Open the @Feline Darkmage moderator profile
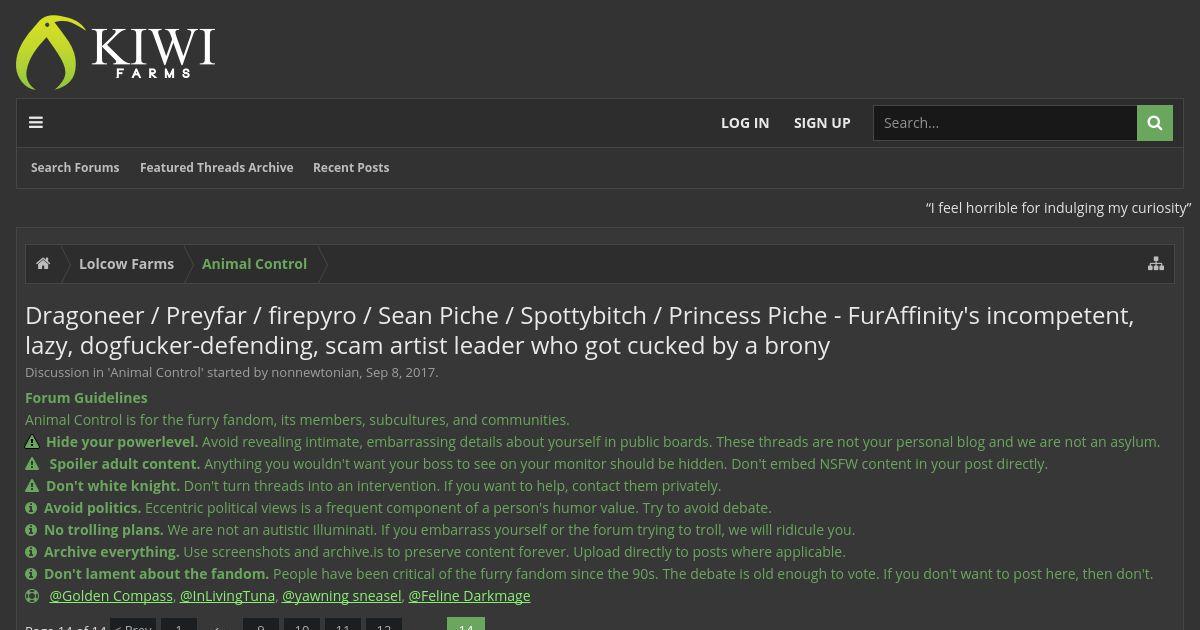Screen dimensions: 1200x630 469,596
